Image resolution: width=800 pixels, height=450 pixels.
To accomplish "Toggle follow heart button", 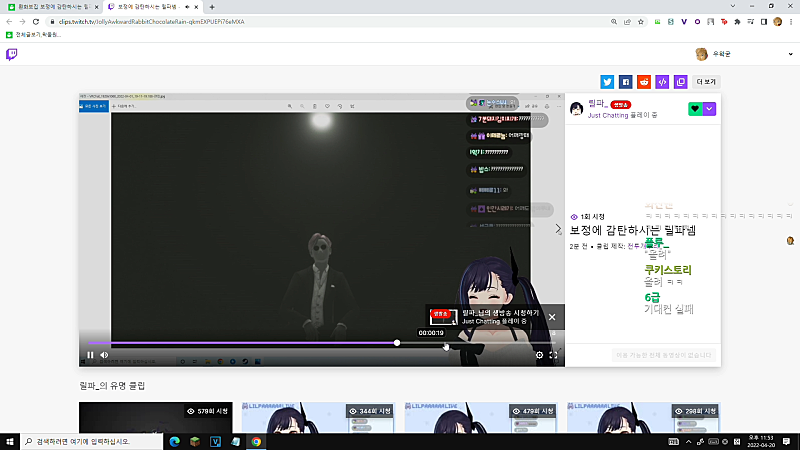I will coord(695,109).
